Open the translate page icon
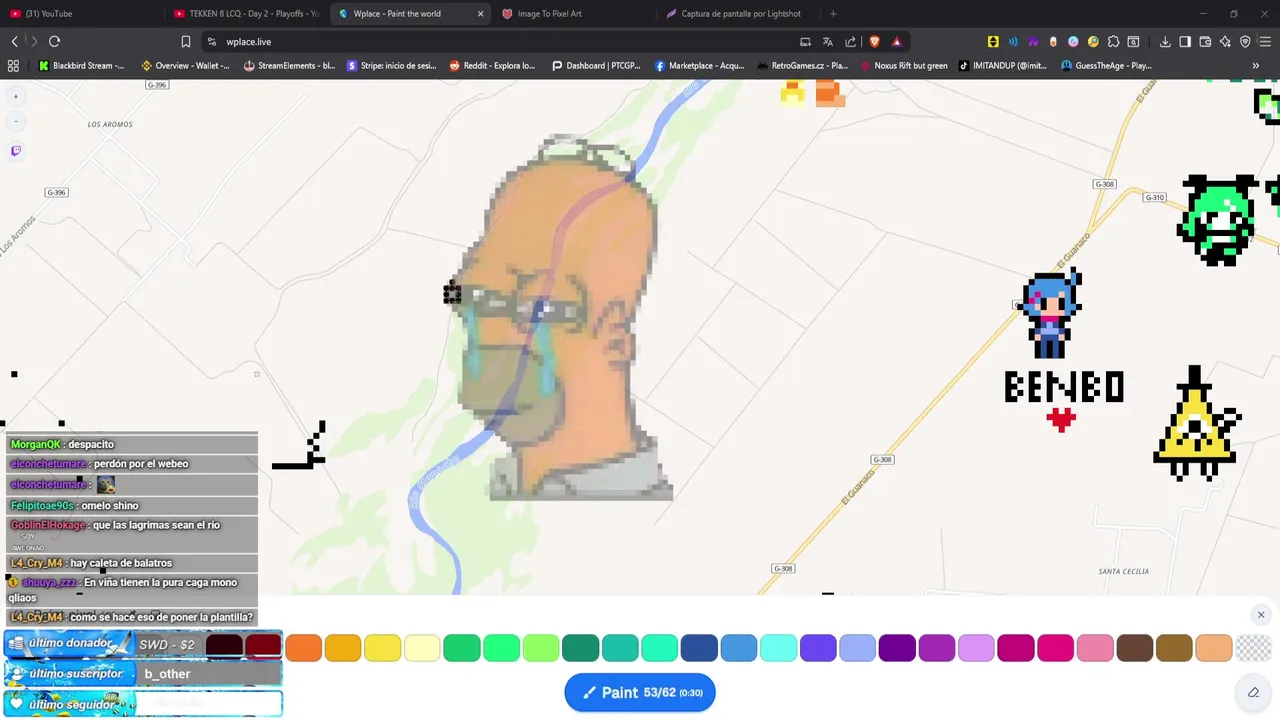Screen dimensions: 1280x720 [827, 41]
